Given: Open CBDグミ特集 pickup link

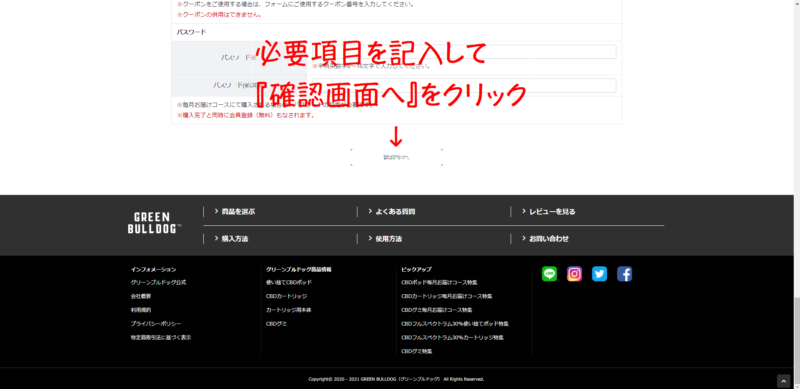Looking at the screenshot, I should click(x=417, y=351).
